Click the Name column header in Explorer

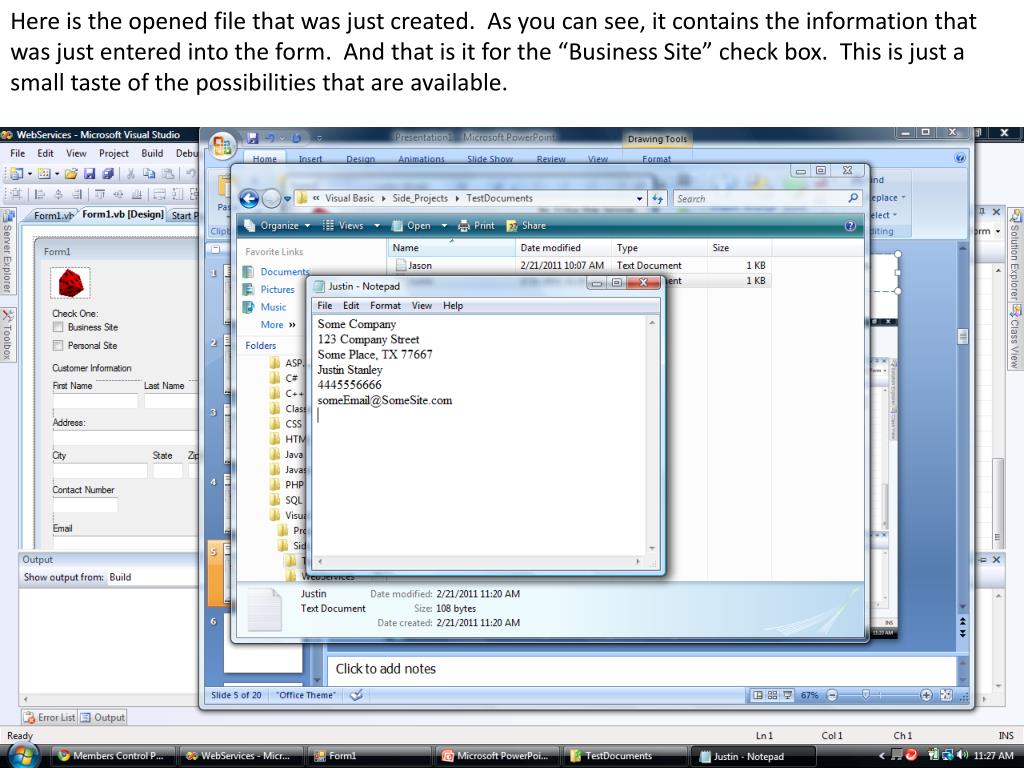coord(451,248)
